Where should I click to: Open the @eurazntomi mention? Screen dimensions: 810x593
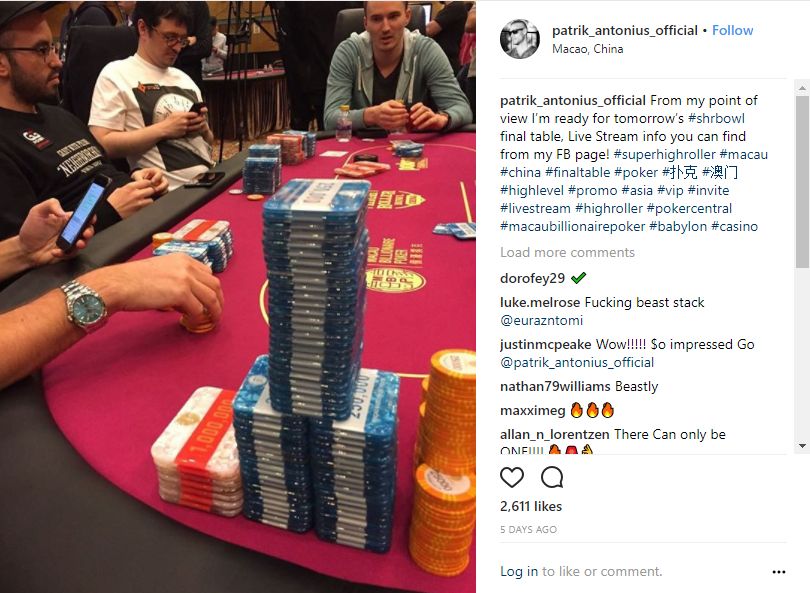pos(541,320)
